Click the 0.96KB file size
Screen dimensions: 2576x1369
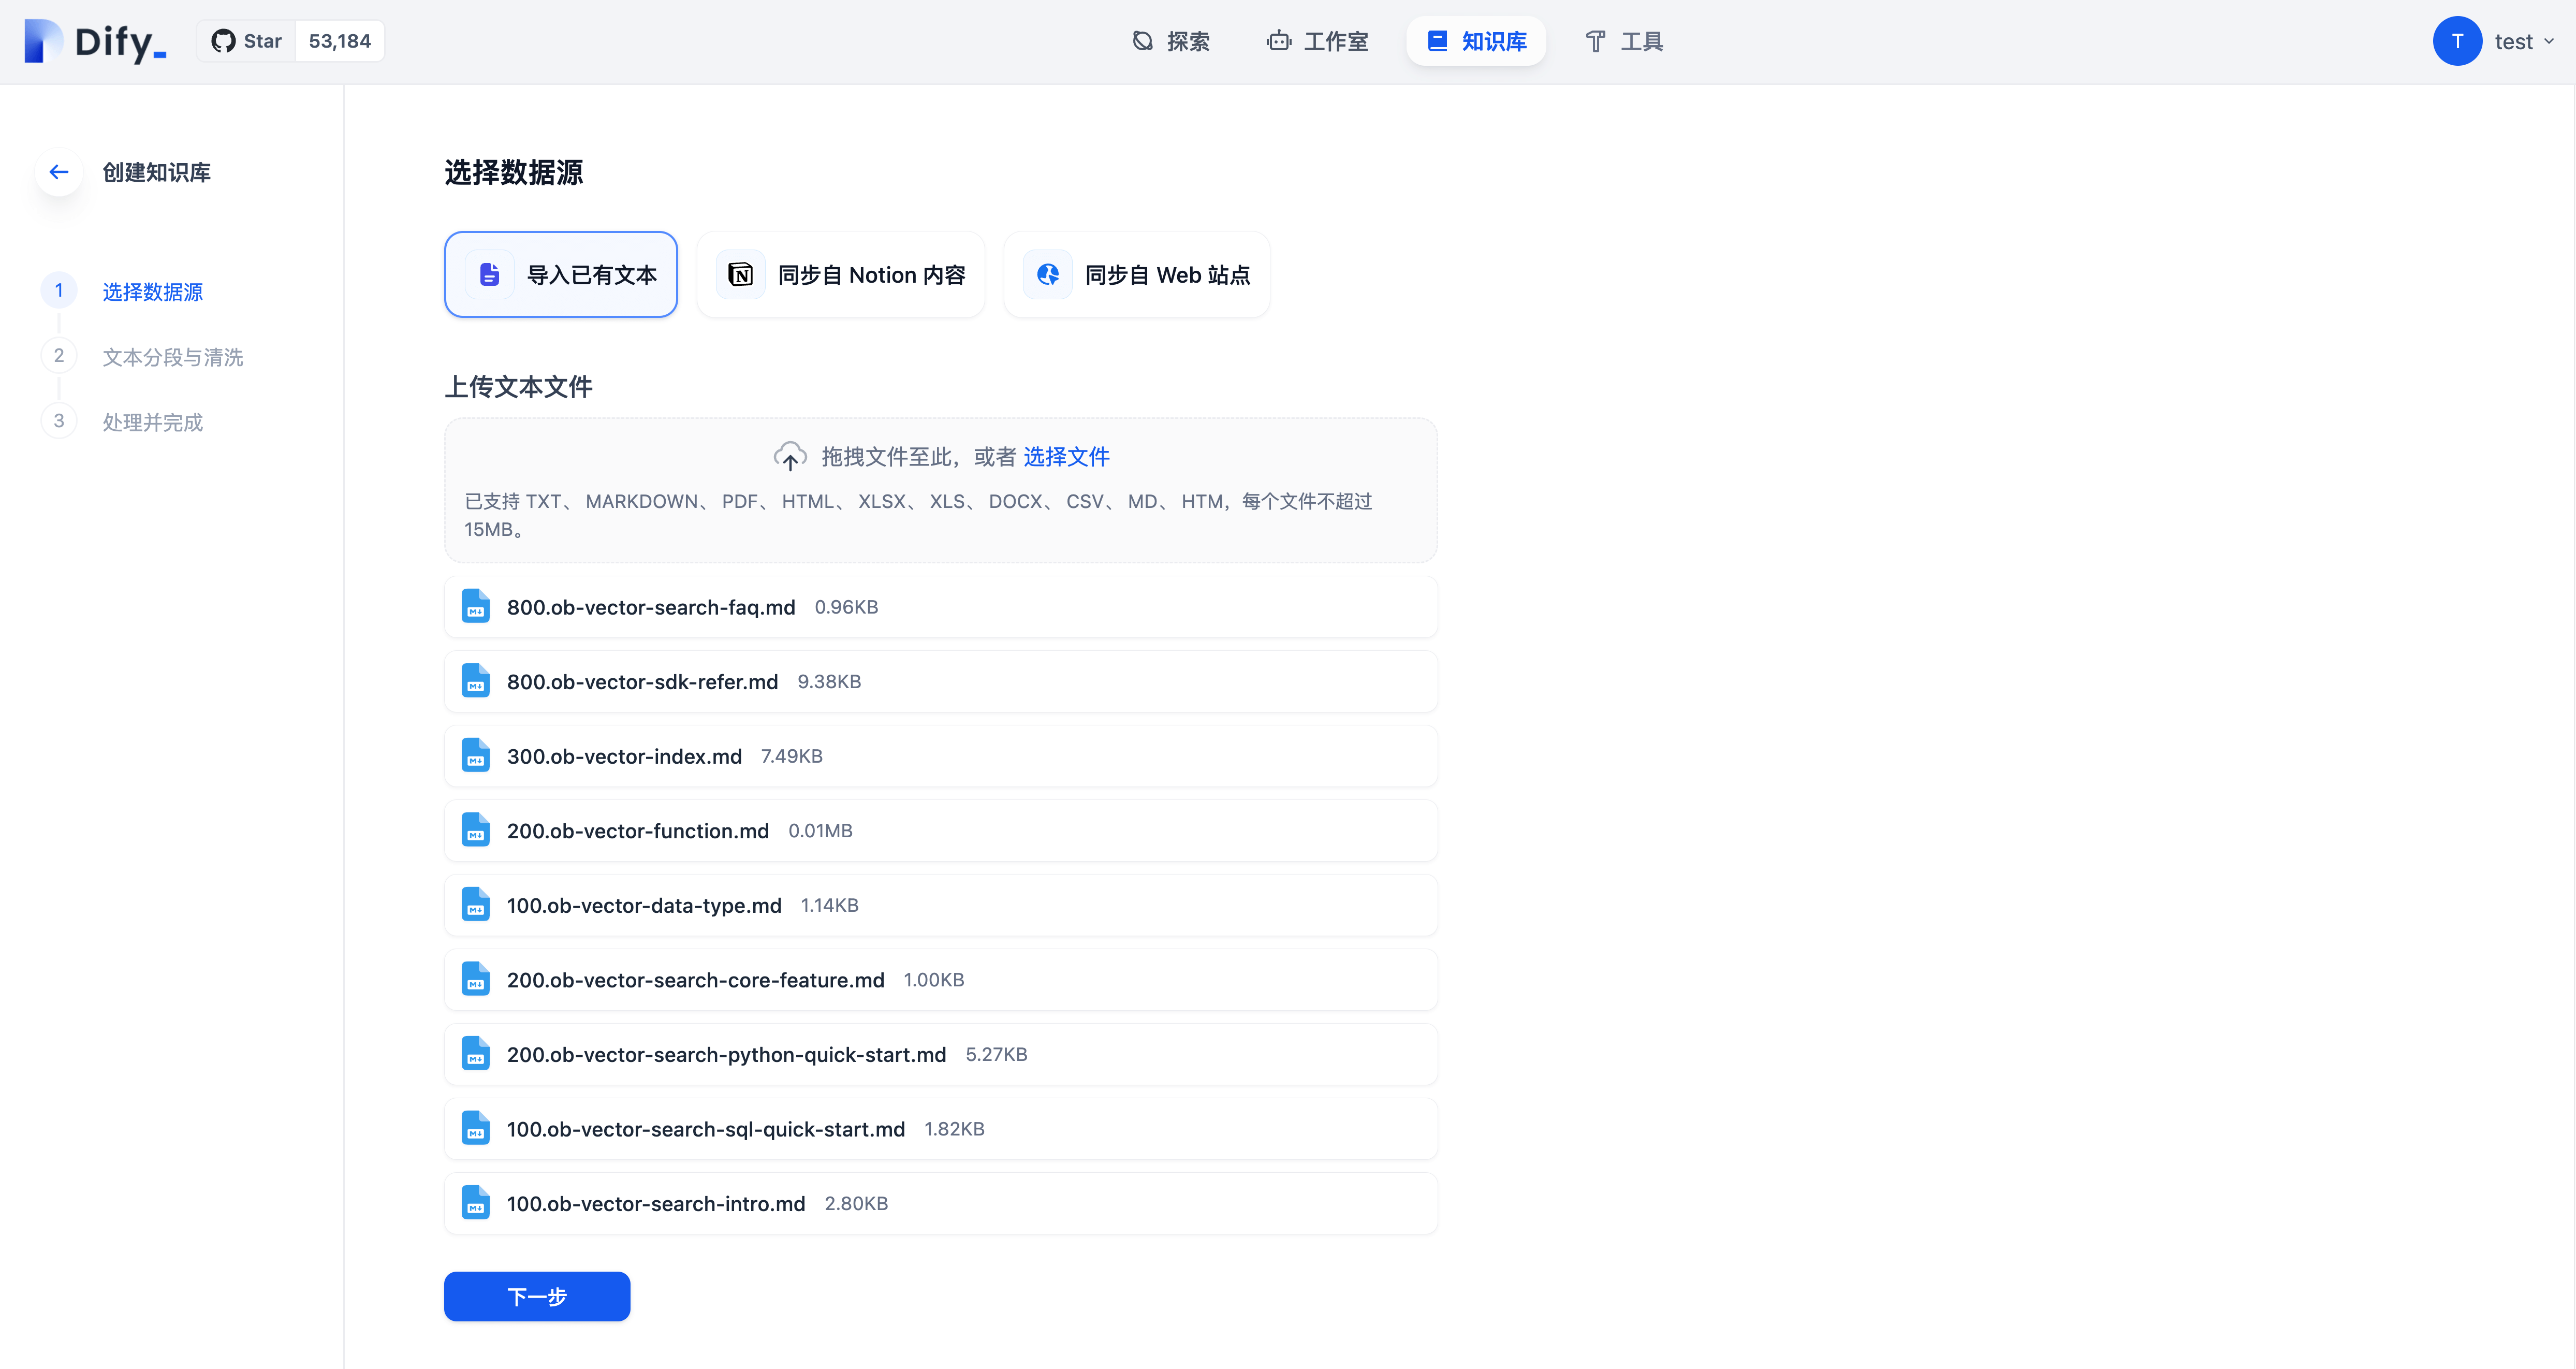(846, 607)
